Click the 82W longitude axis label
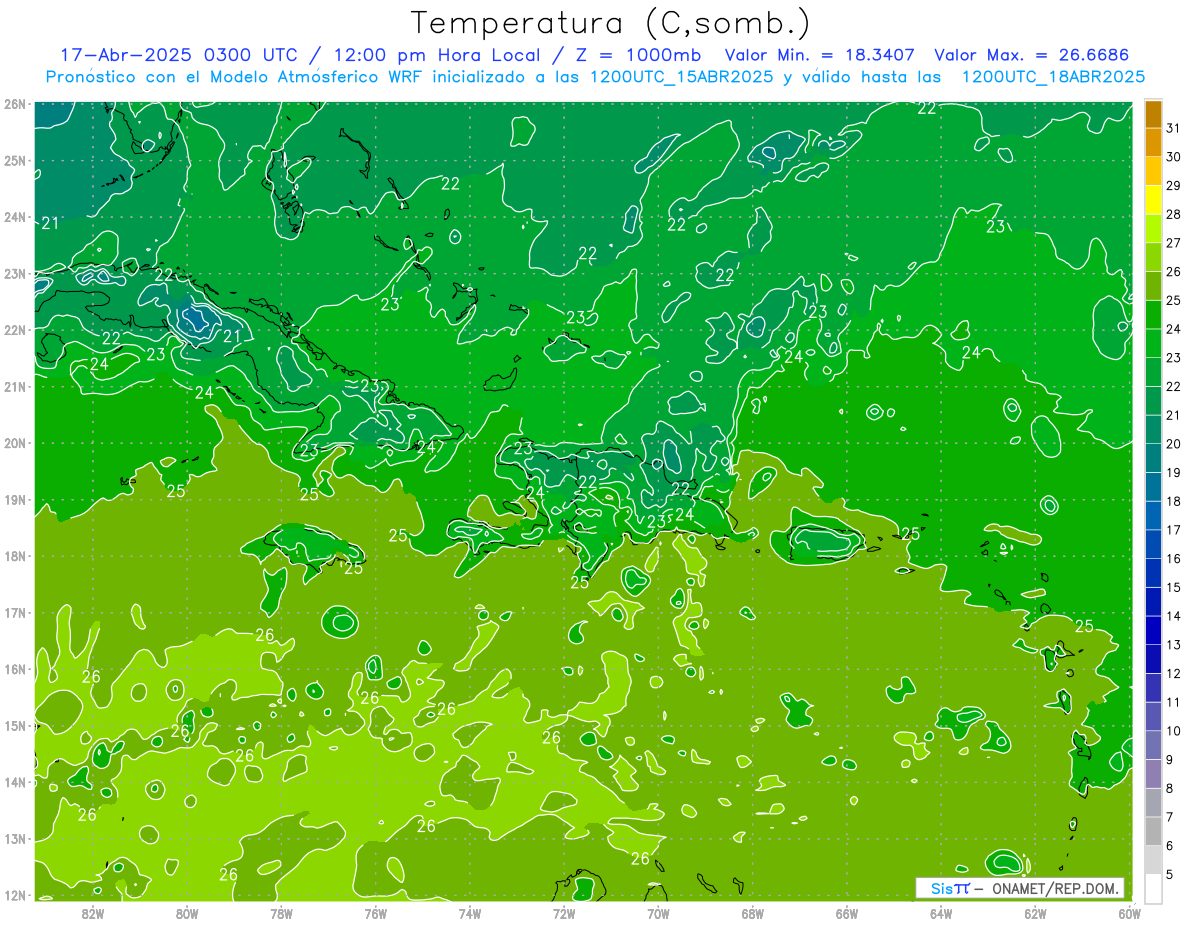The width and height of the screenshot is (1200, 927). [x=93, y=913]
